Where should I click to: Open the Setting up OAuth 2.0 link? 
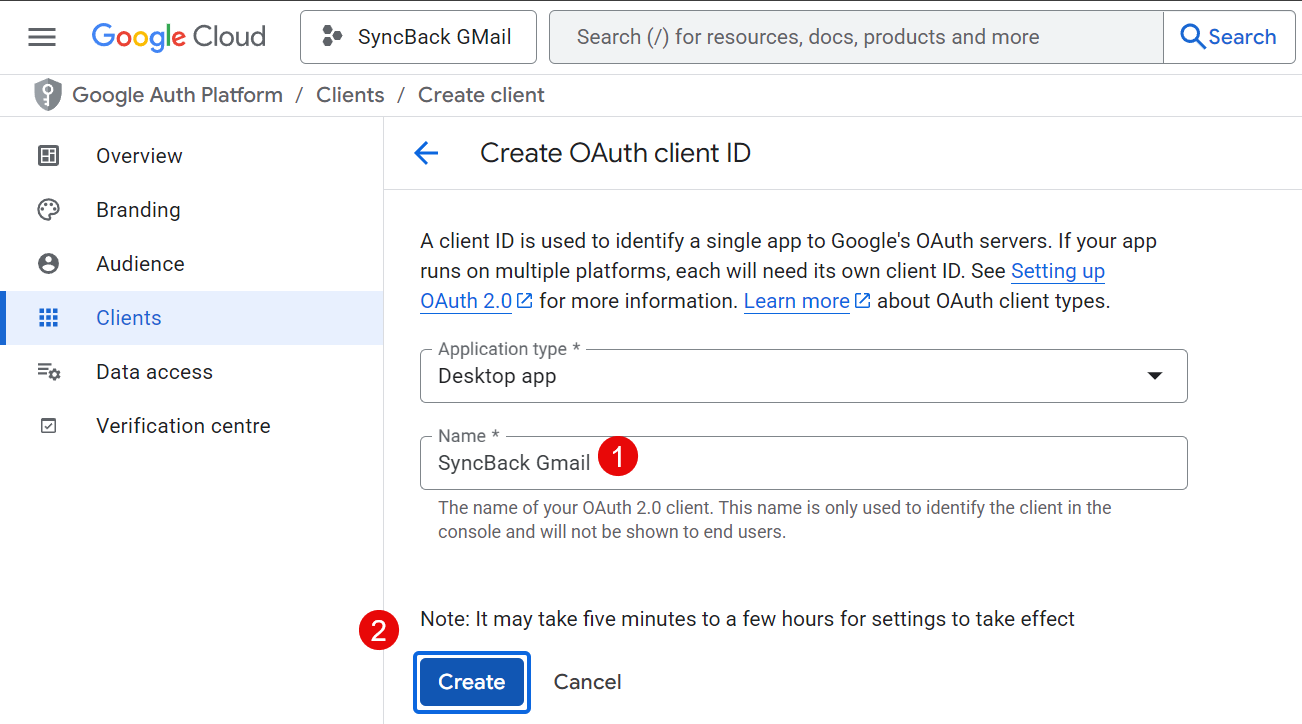pyautogui.click(x=1057, y=271)
